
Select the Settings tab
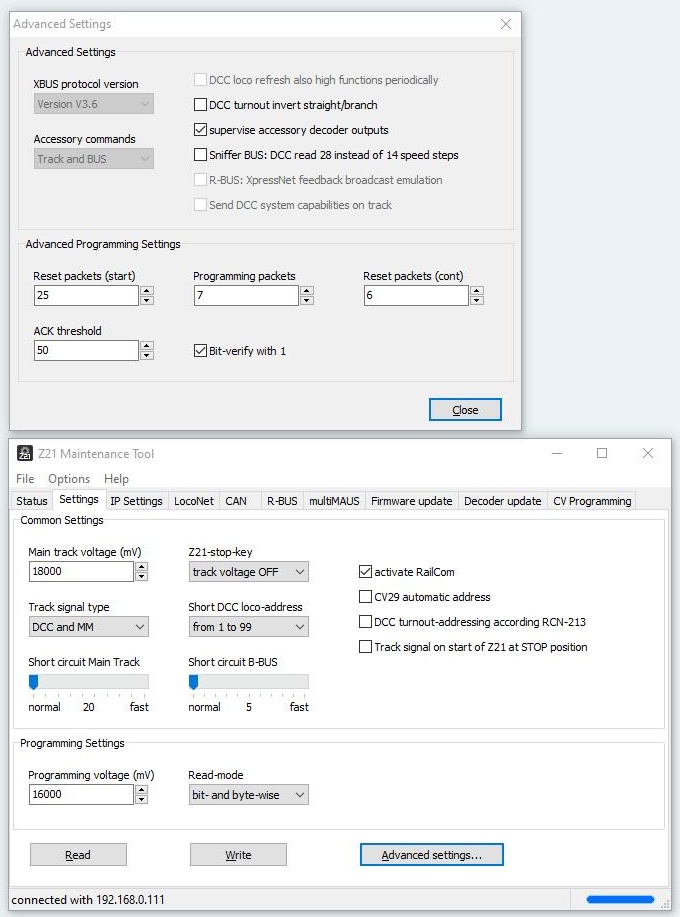(x=79, y=499)
